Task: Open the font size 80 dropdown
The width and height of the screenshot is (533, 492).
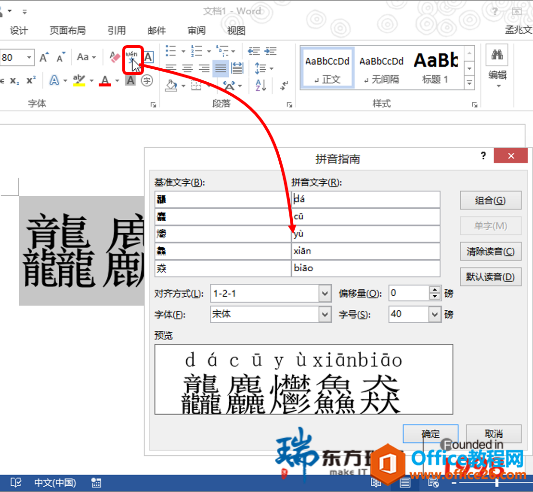Action: [29, 57]
